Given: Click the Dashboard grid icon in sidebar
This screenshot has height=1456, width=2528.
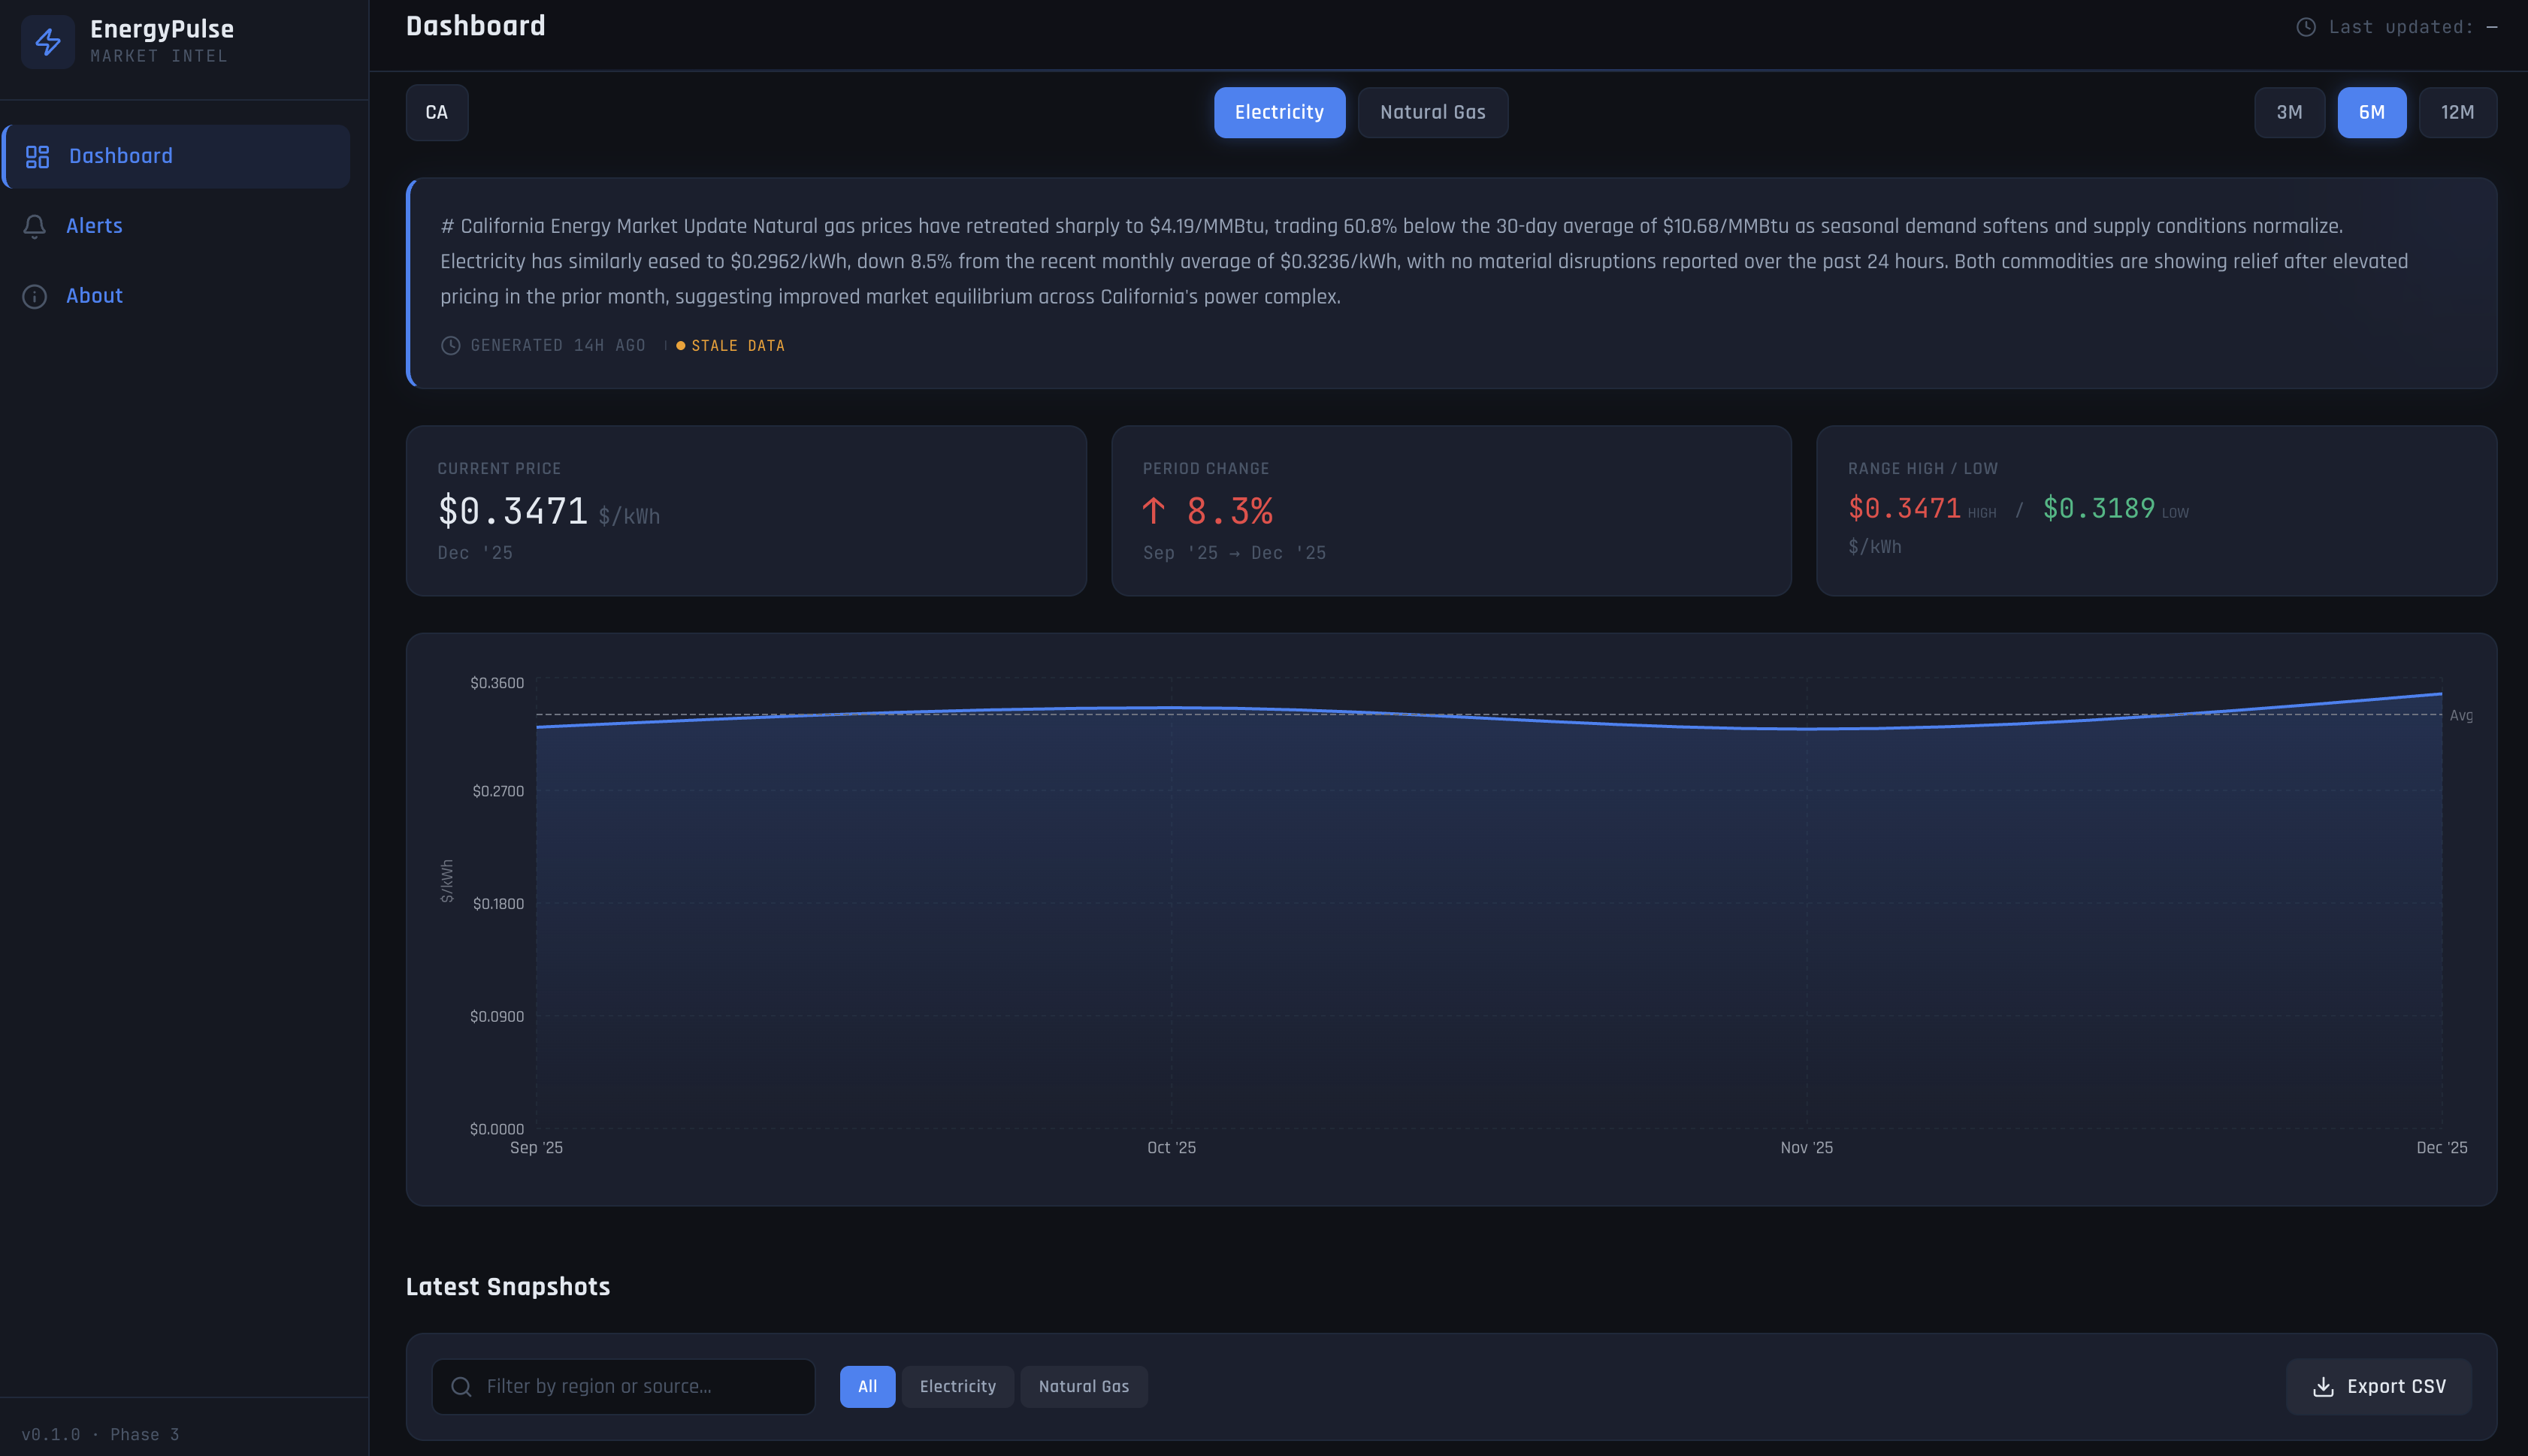Looking at the screenshot, I should (x=37, y=156).
